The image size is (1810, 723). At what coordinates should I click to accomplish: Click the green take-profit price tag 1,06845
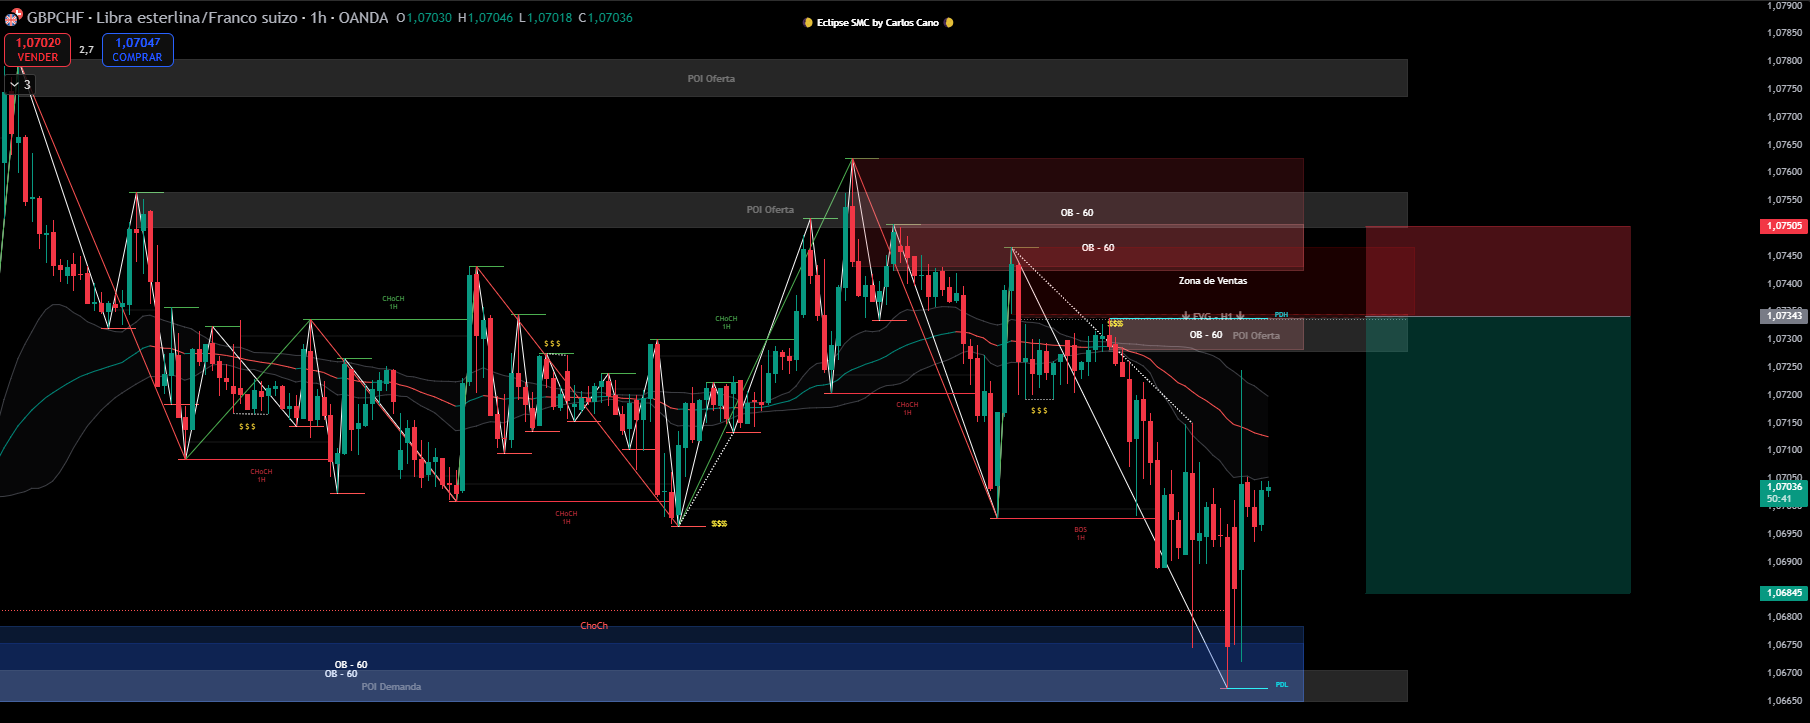click(x=1783, y=593)
